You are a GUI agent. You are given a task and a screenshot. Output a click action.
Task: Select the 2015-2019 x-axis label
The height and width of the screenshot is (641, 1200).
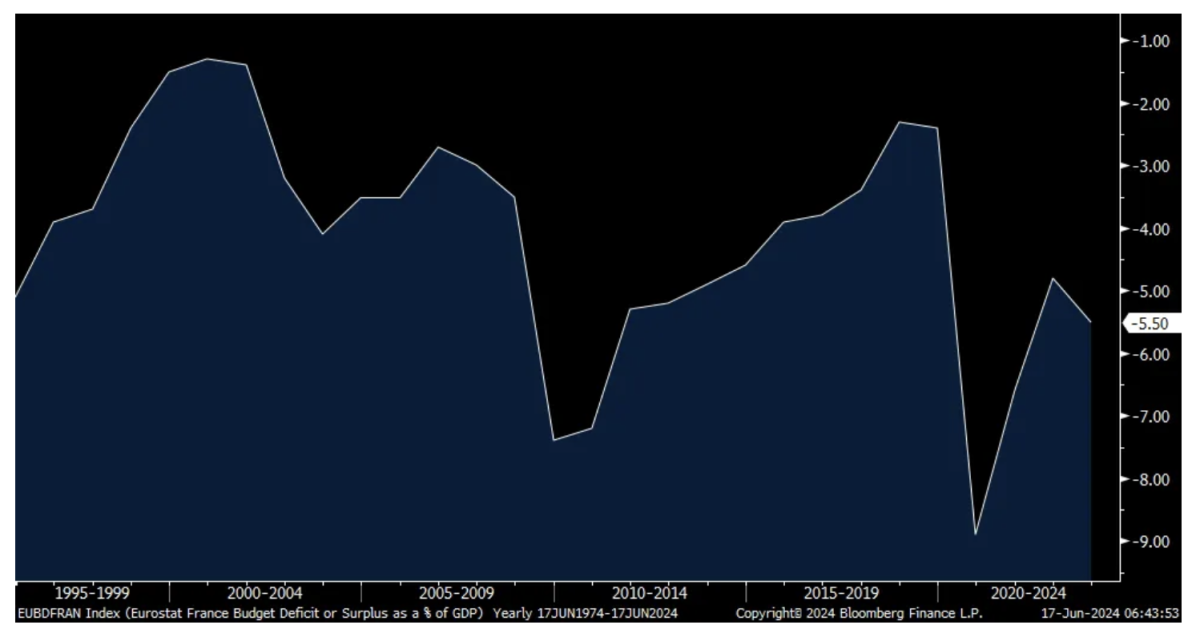(842, 591)
